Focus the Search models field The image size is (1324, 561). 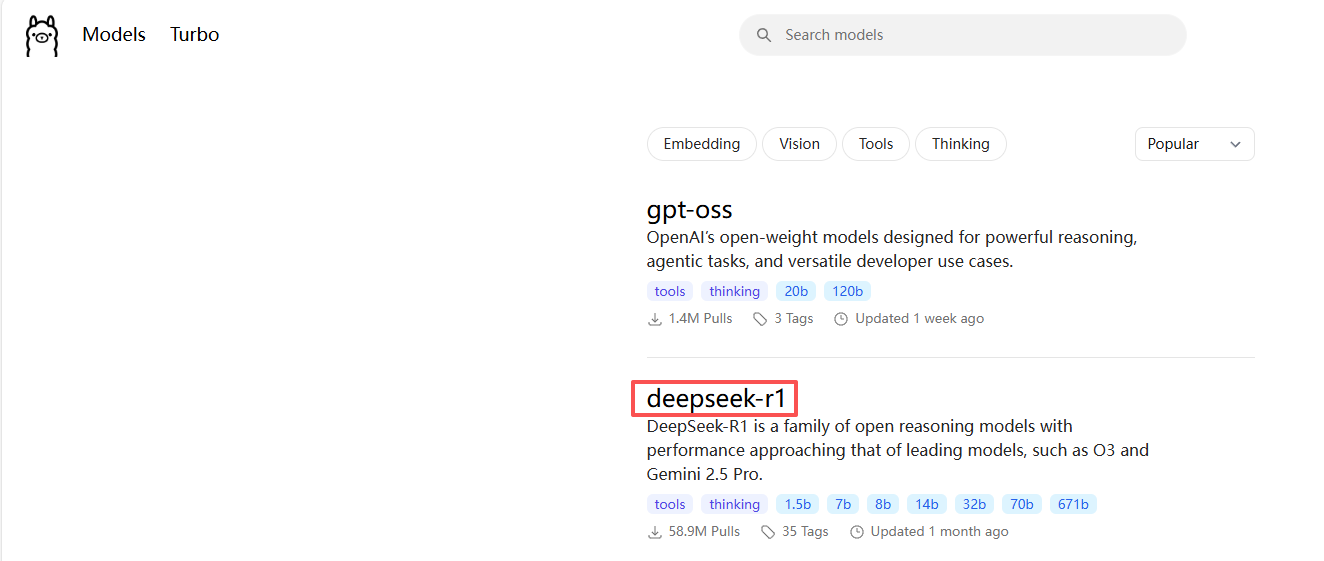[962, 35]
